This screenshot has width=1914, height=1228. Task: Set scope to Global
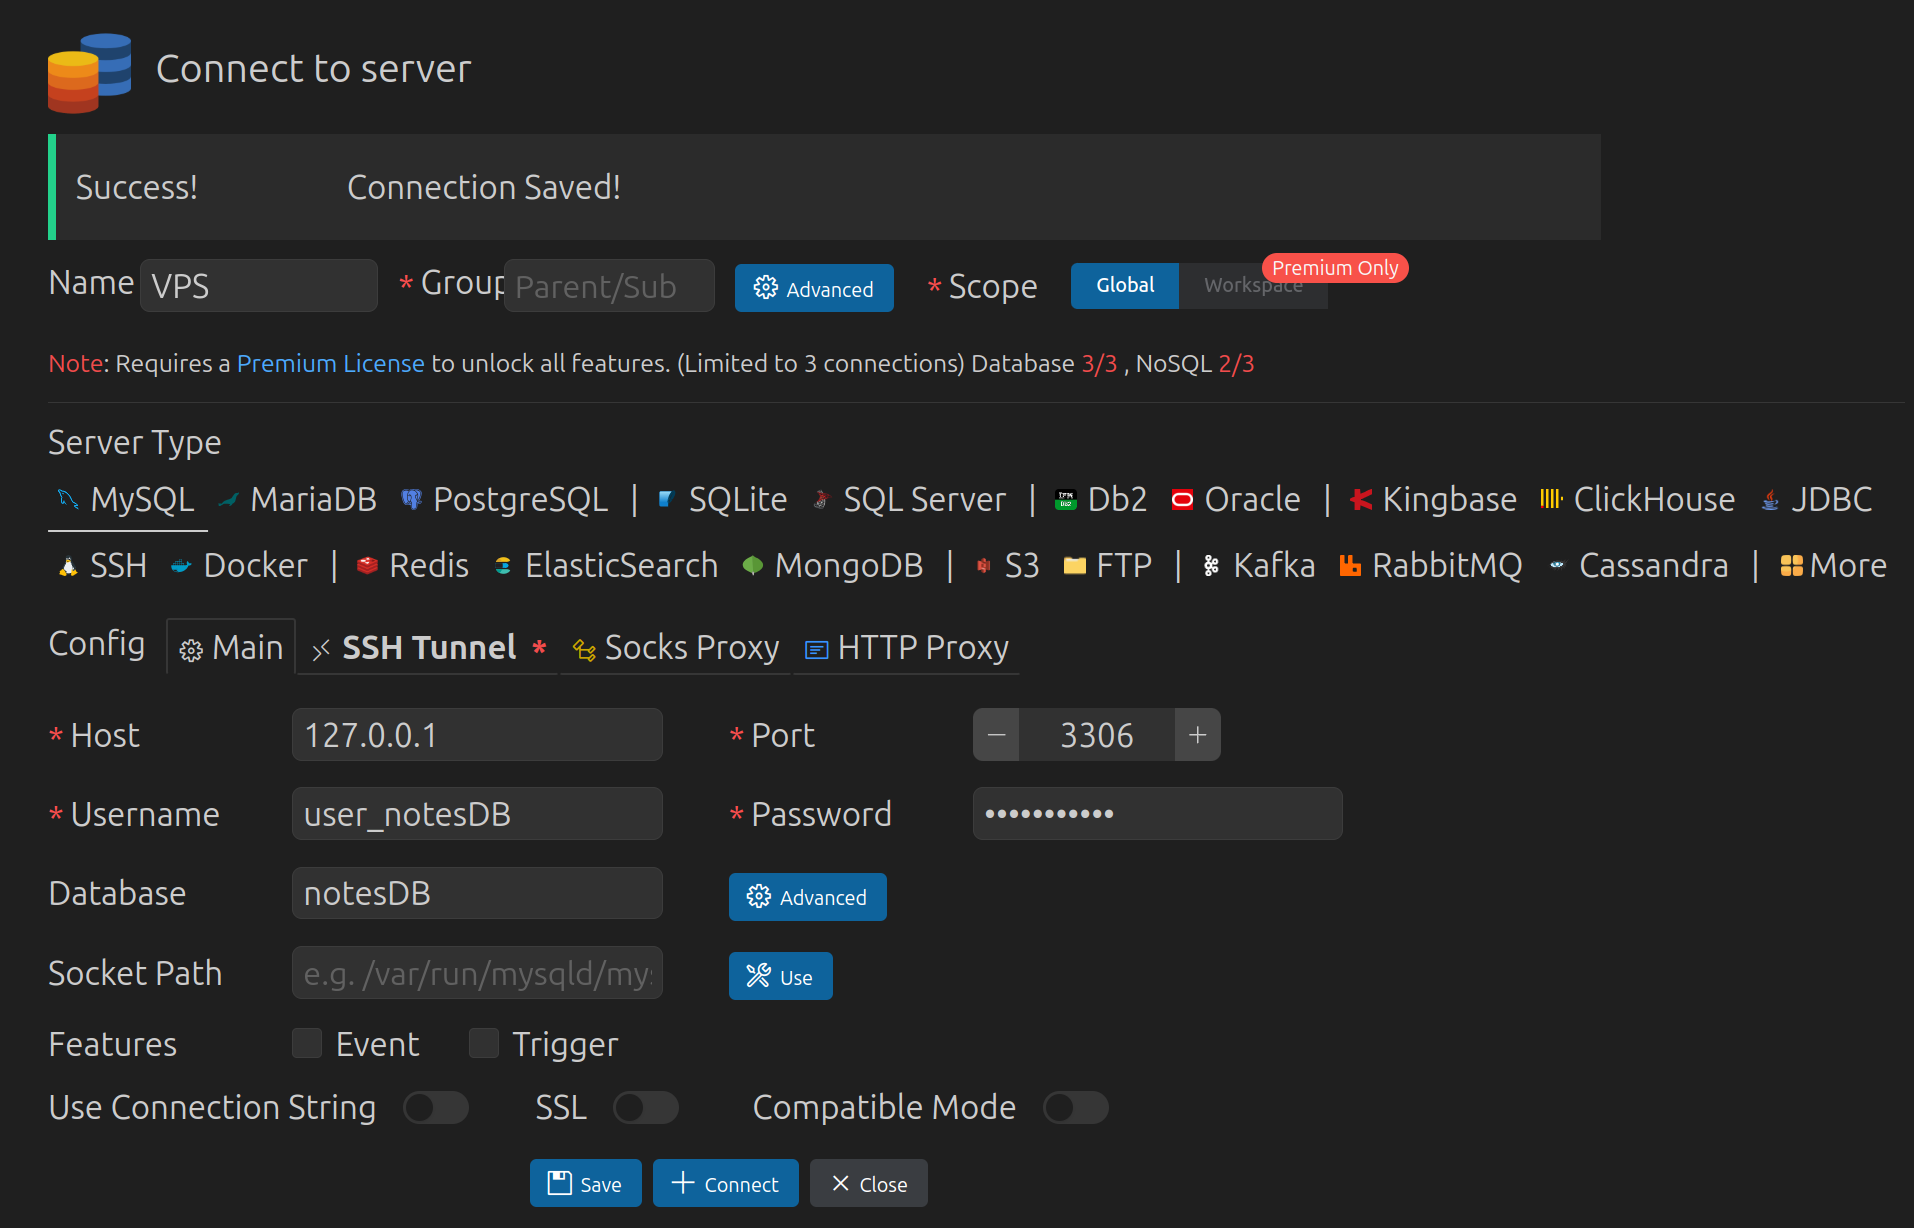tap(1125, 285)
